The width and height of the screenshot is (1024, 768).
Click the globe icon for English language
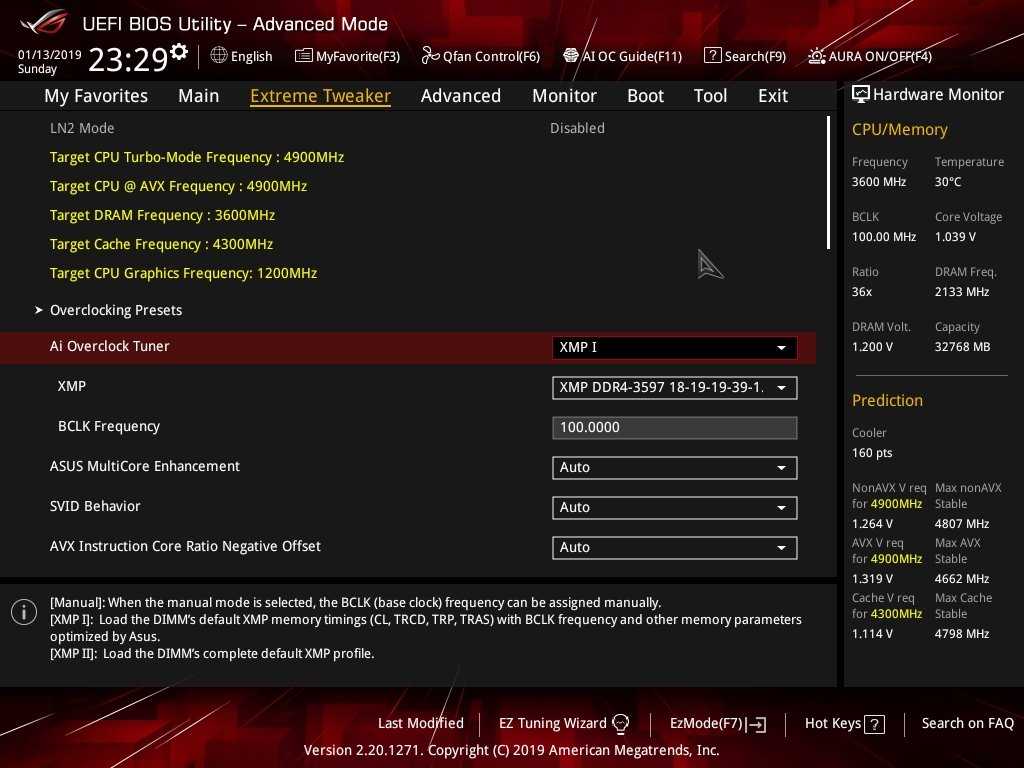219,56
